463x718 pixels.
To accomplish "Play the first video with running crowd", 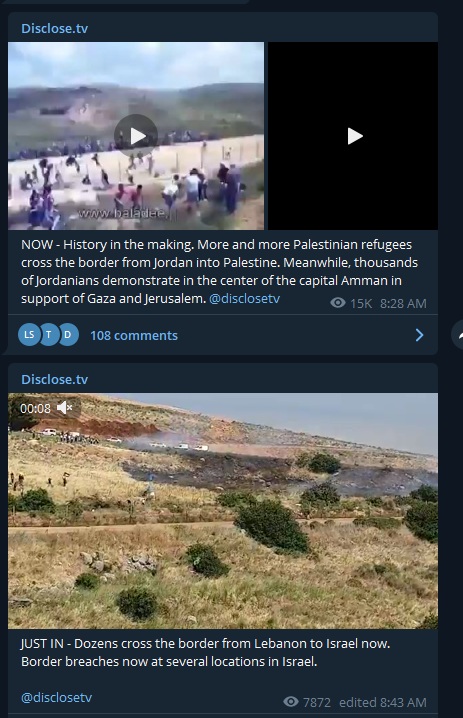I will click(x=136, y=136).
